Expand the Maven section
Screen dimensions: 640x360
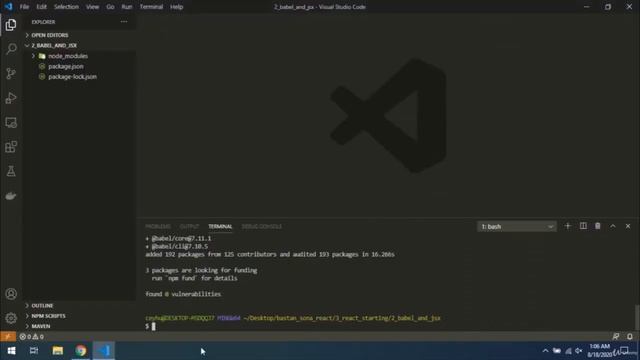pos(41,326)
